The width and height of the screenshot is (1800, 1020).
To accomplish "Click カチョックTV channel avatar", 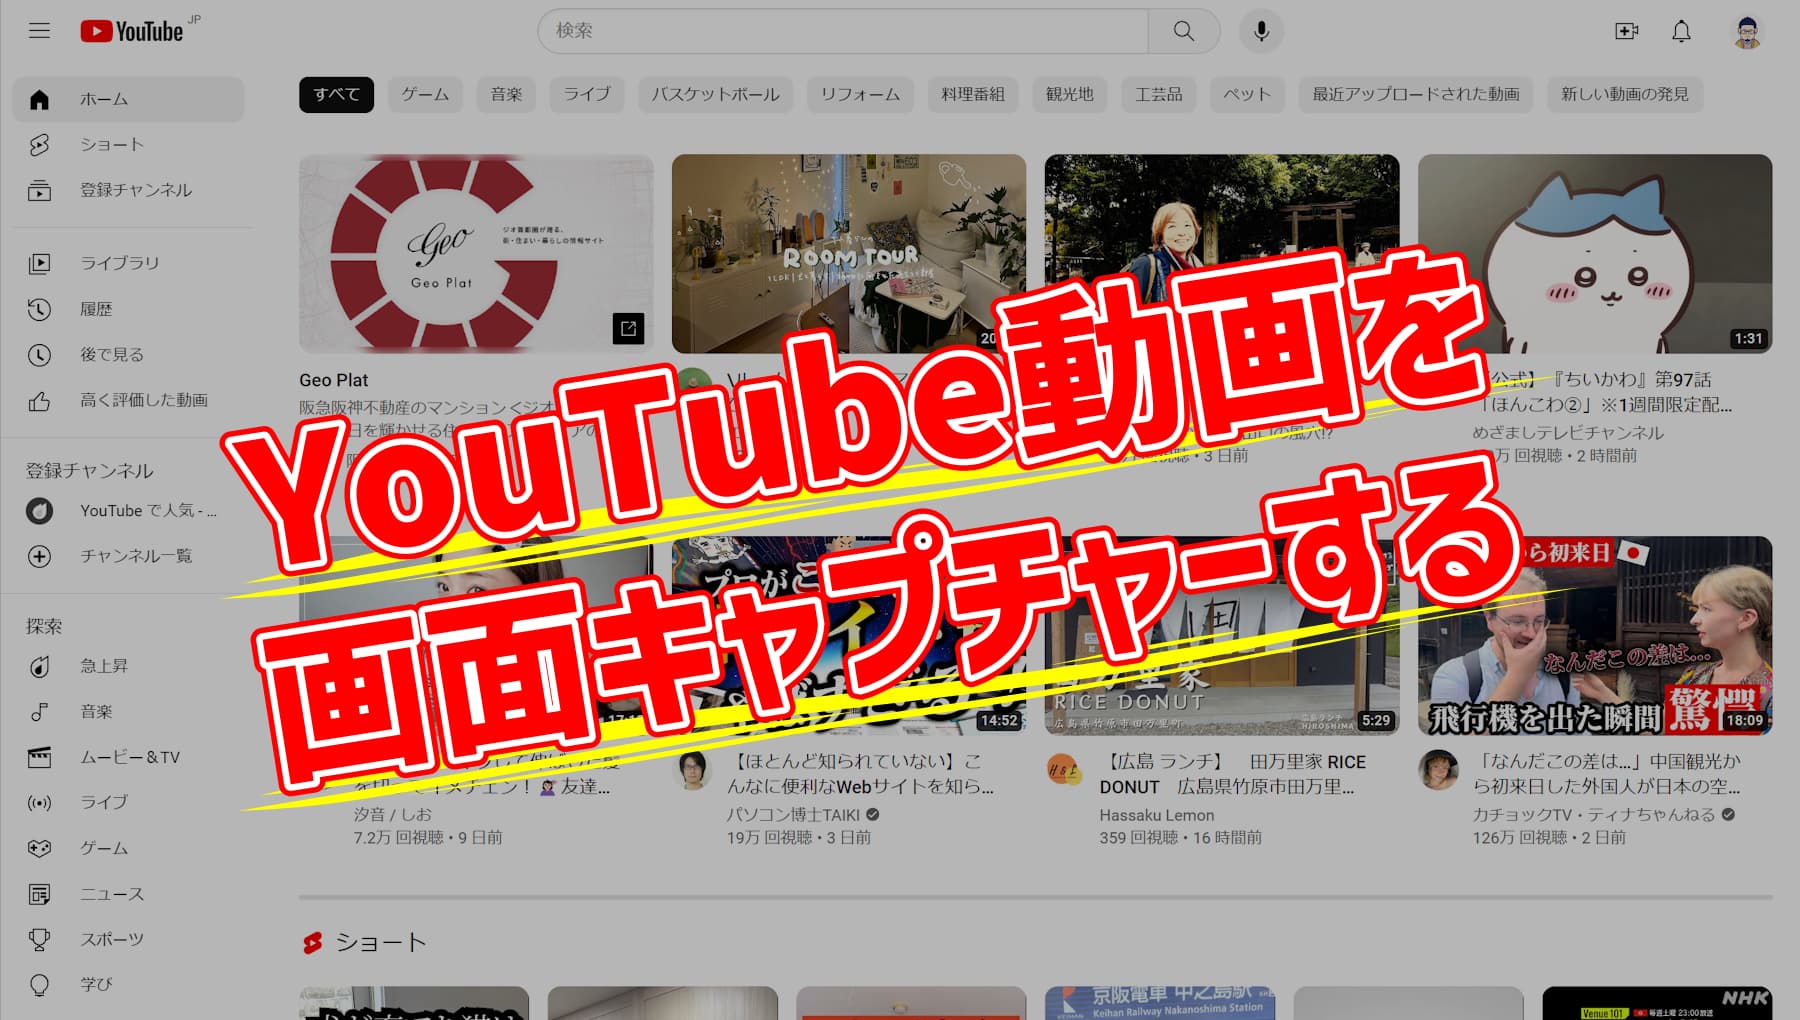I will coord(1438,769).
